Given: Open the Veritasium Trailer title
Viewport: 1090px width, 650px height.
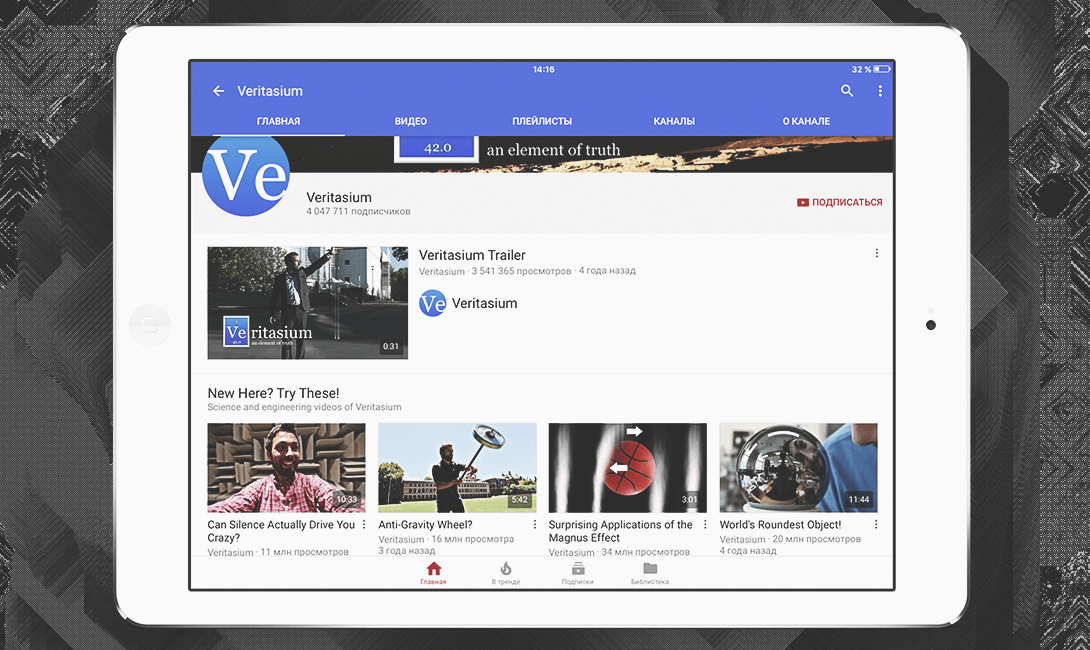Looking at the screenshot, I should coord(472,255).
